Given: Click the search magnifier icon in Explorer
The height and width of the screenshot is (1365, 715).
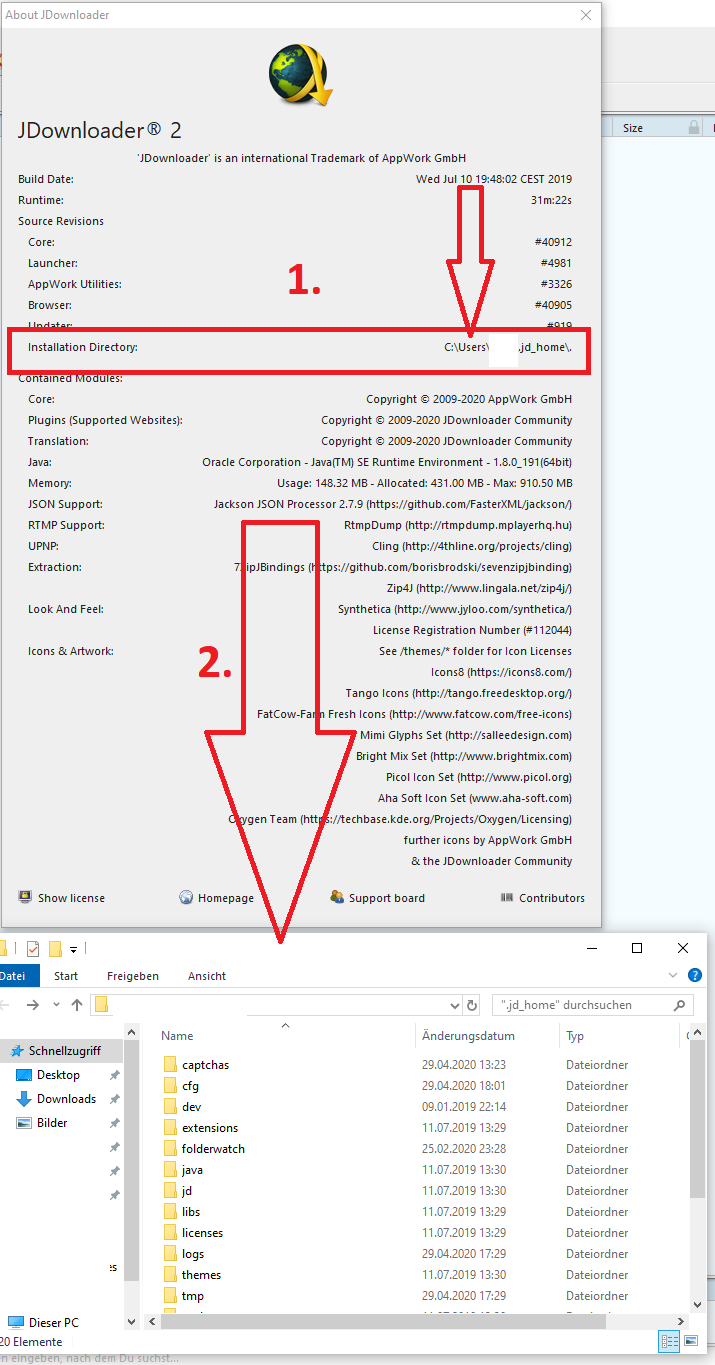Looking at the screenshot, I should pos(680,1005).
